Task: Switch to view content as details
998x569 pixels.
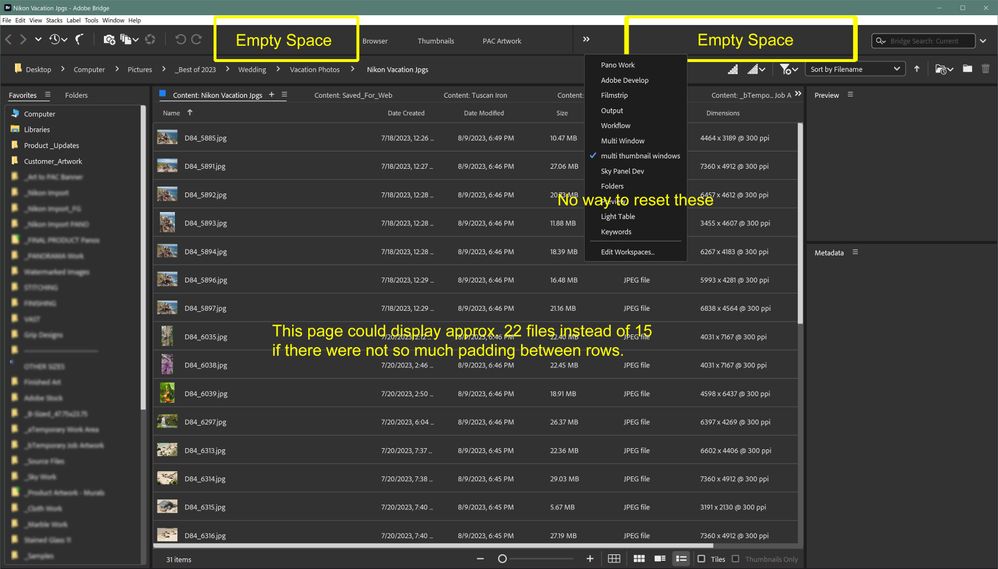Action: [x=660, y=559]
